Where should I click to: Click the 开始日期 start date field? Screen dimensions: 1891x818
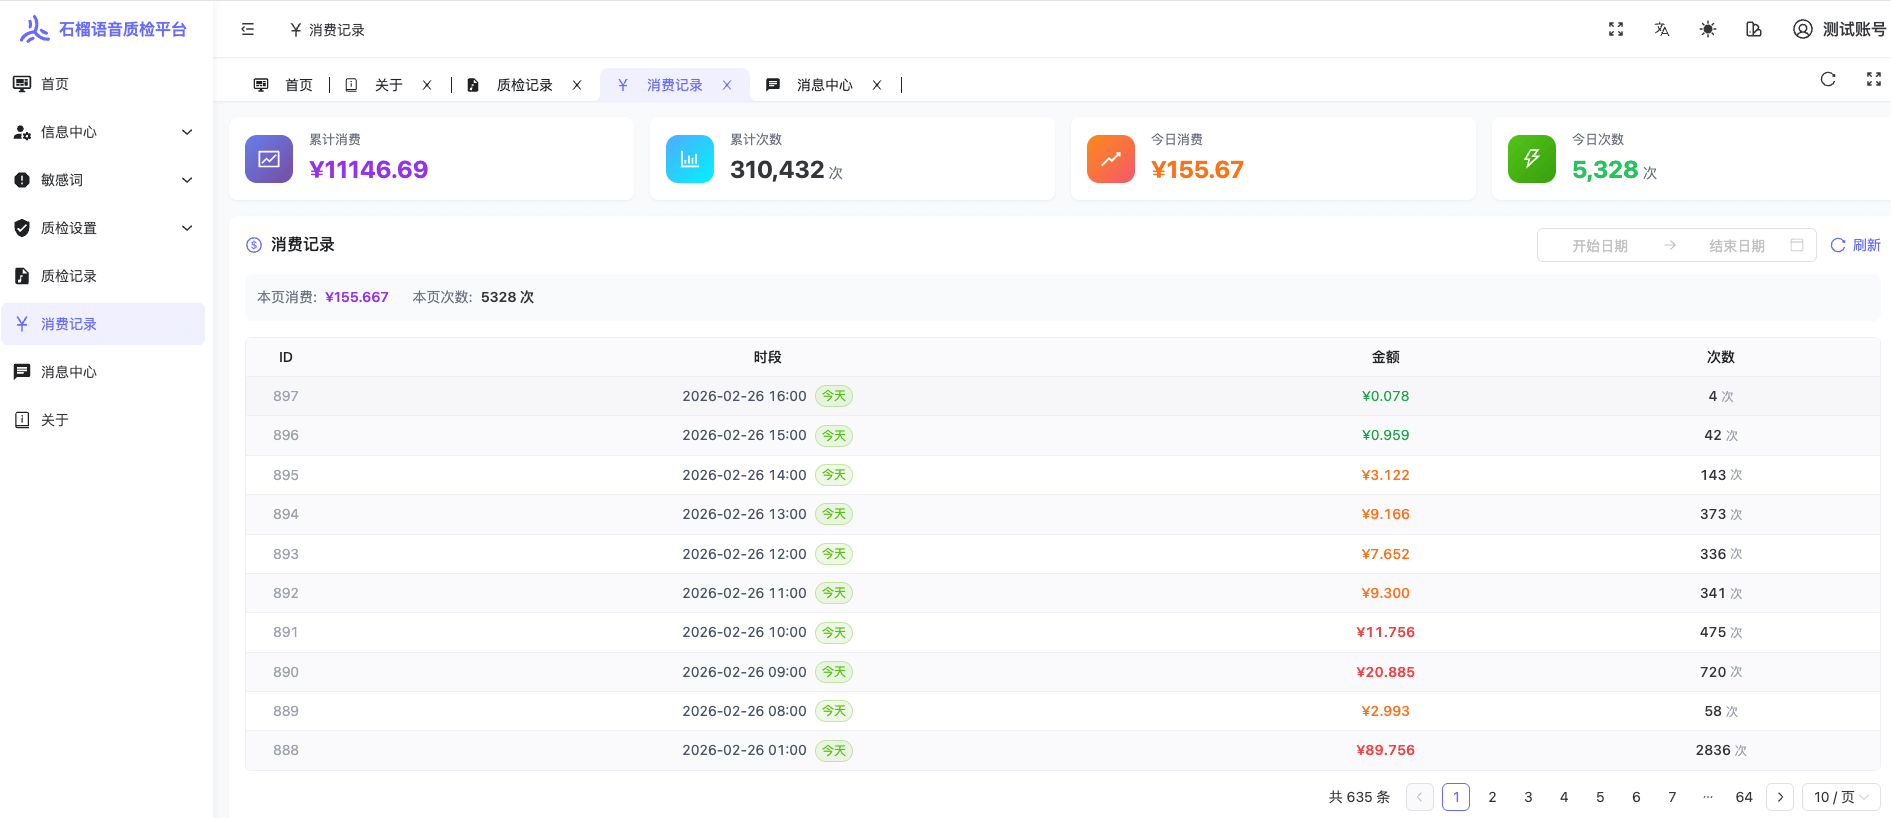(1599, 246)
